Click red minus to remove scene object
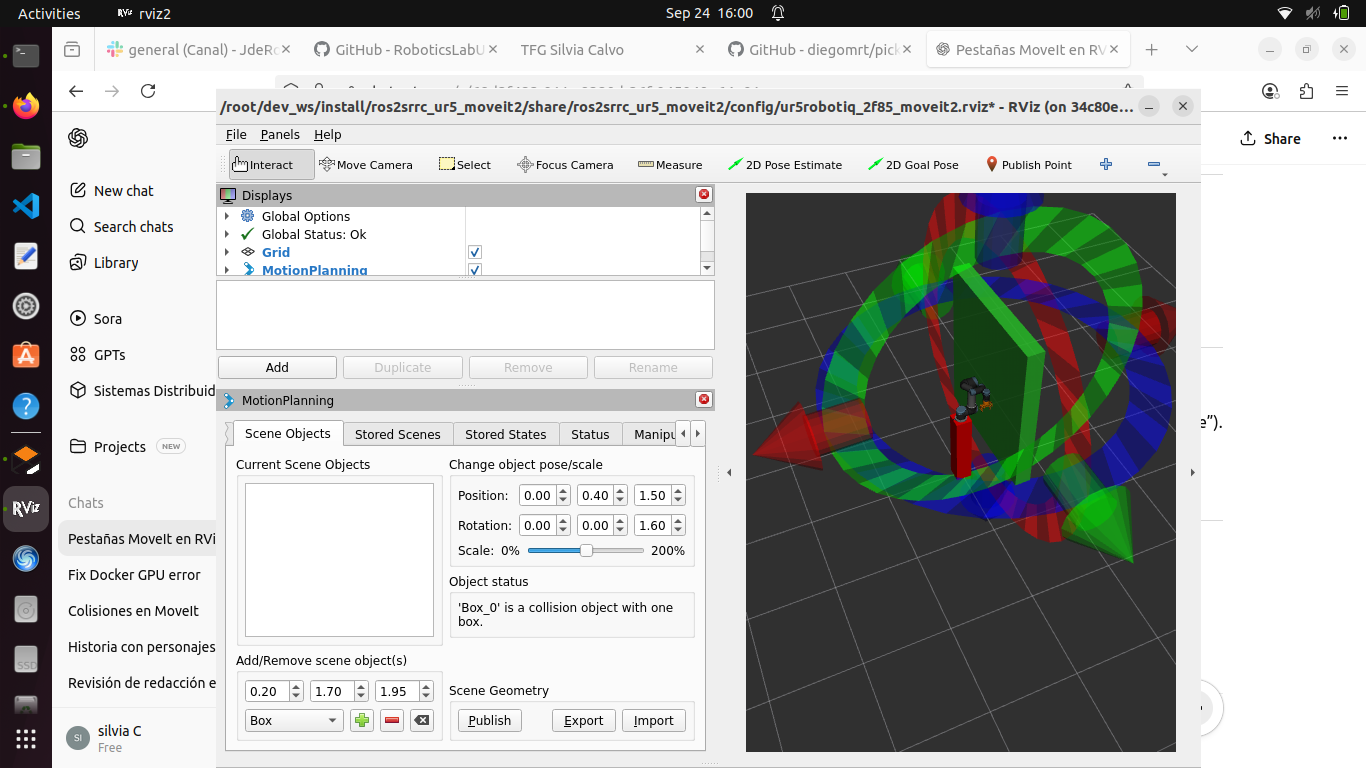Image resolution: width=1366 pixels, height=768 pixels. [x=392, y=721]
